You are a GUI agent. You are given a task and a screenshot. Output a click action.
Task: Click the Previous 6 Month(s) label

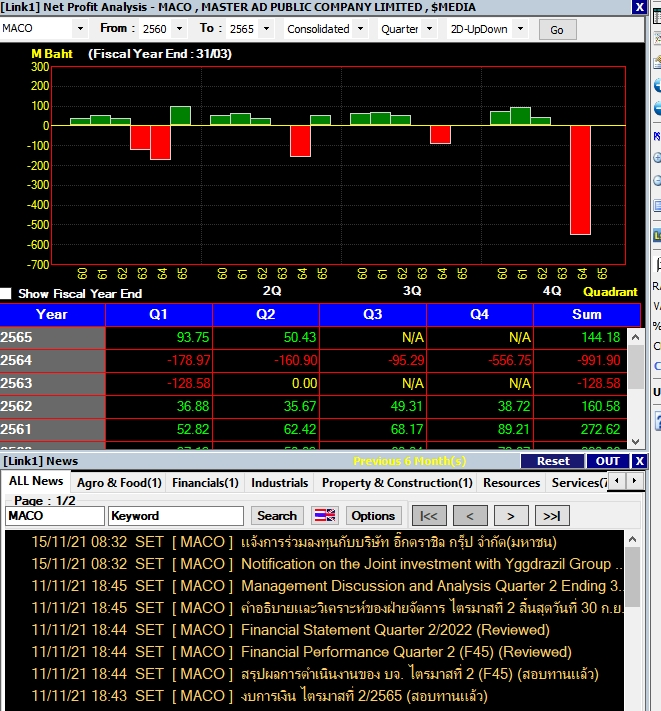[409, 461]
